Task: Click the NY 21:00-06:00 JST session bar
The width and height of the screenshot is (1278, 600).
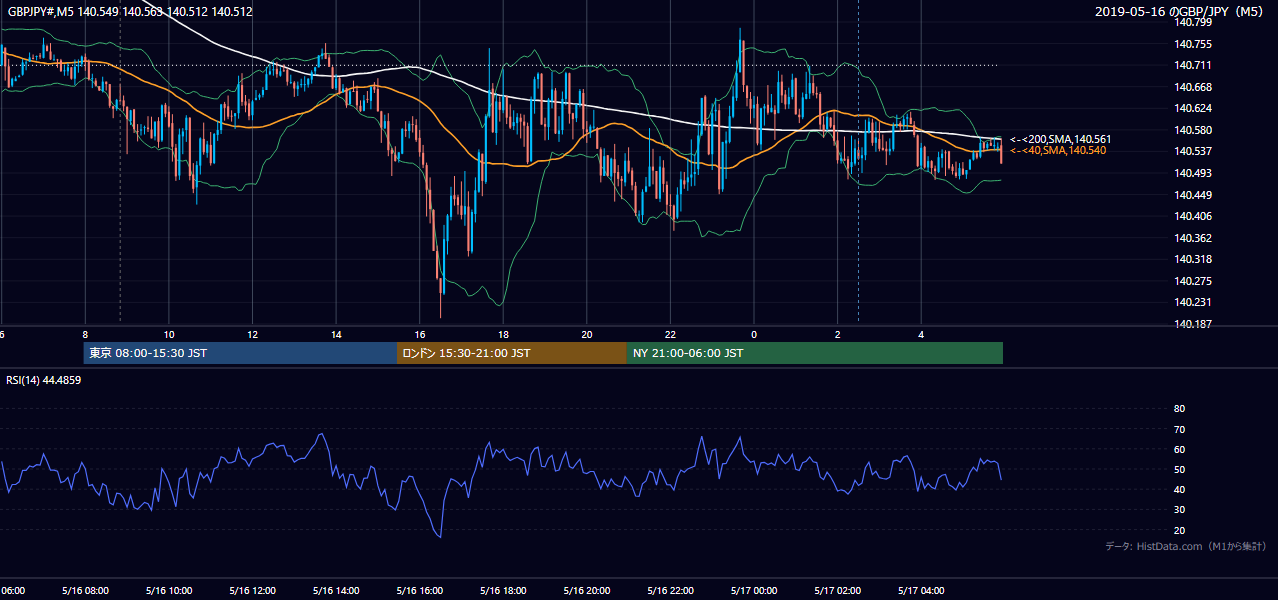Action: pyautogui.click(x=815, y=353)
